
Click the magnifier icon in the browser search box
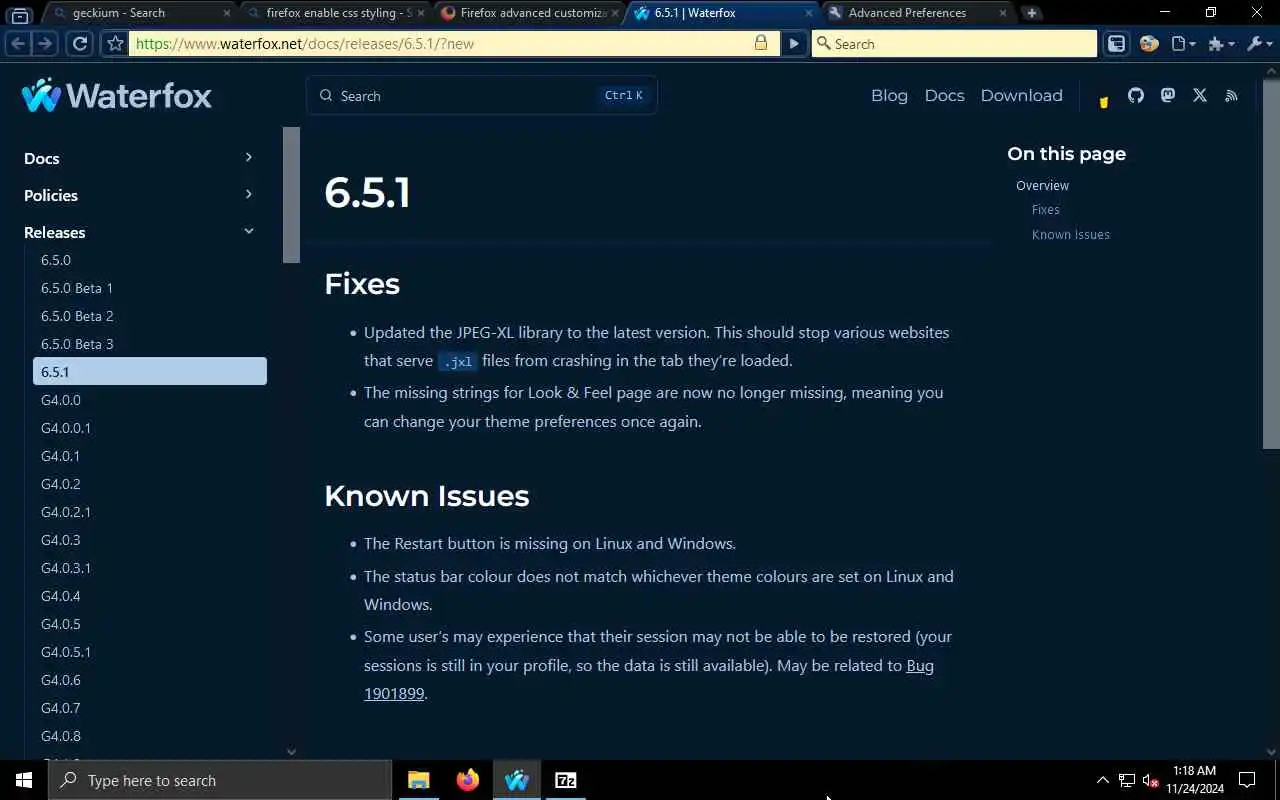point(823,44)
